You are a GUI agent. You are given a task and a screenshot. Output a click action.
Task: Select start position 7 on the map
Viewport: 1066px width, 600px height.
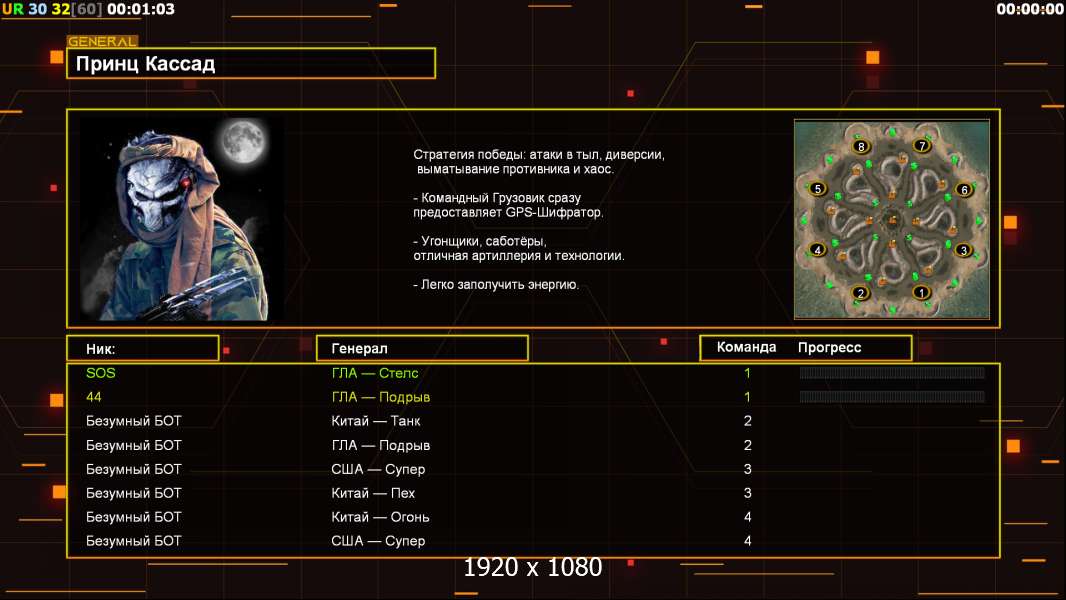tap(922, 145)
